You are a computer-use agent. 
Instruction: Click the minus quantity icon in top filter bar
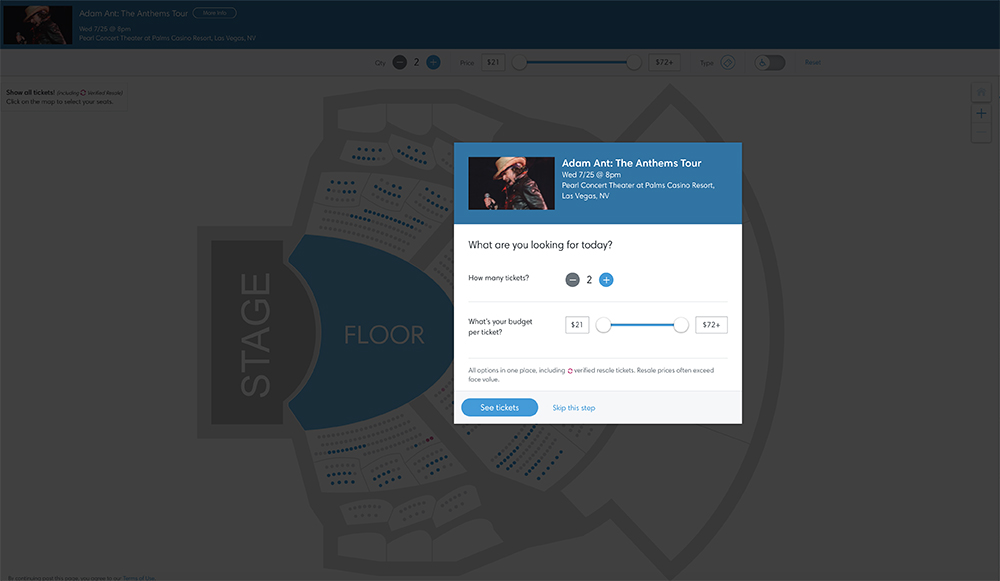point(400,62)
